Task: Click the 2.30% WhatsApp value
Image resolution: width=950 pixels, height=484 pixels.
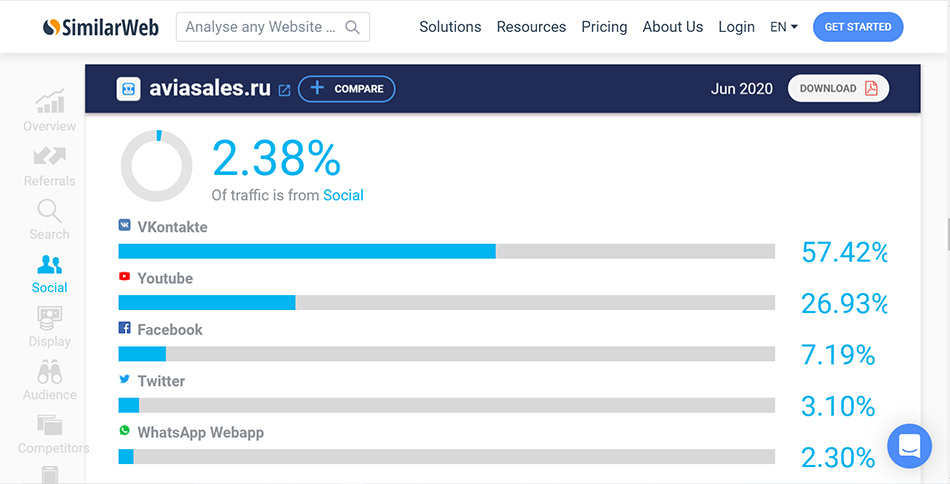Action: [x=839, y=458]
